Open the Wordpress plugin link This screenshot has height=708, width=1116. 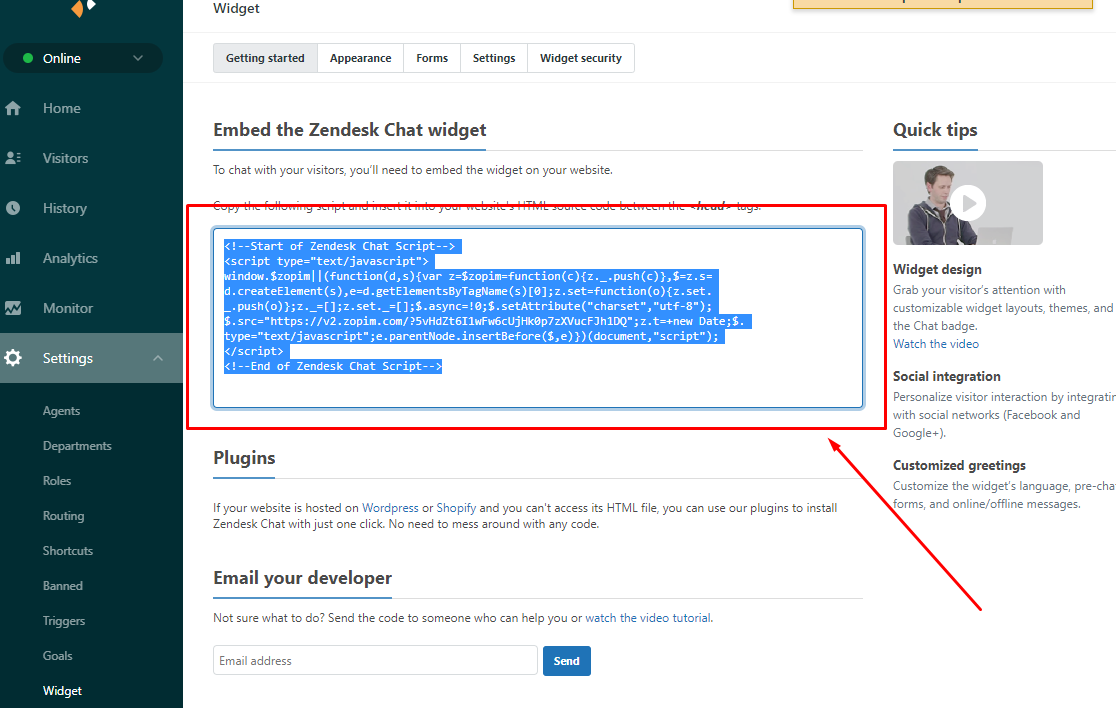click(390, 508)
